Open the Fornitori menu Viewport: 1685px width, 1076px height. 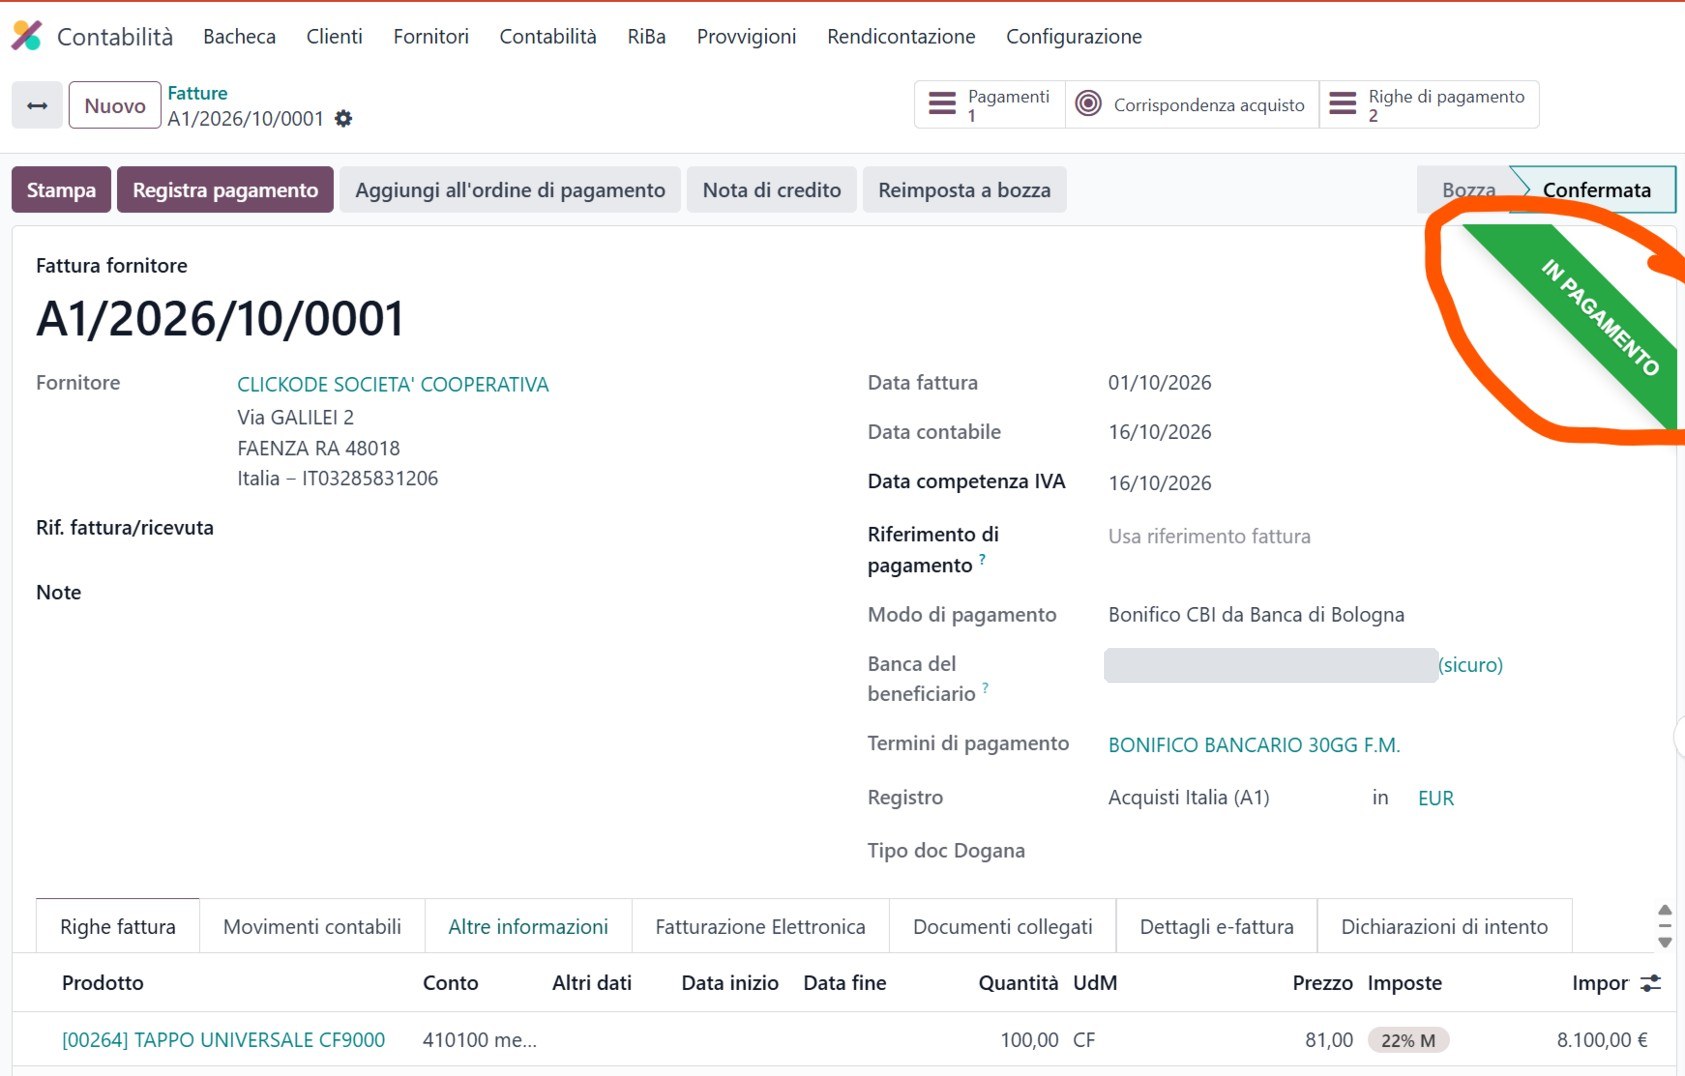pyautogui.click(x=431, y=36)
